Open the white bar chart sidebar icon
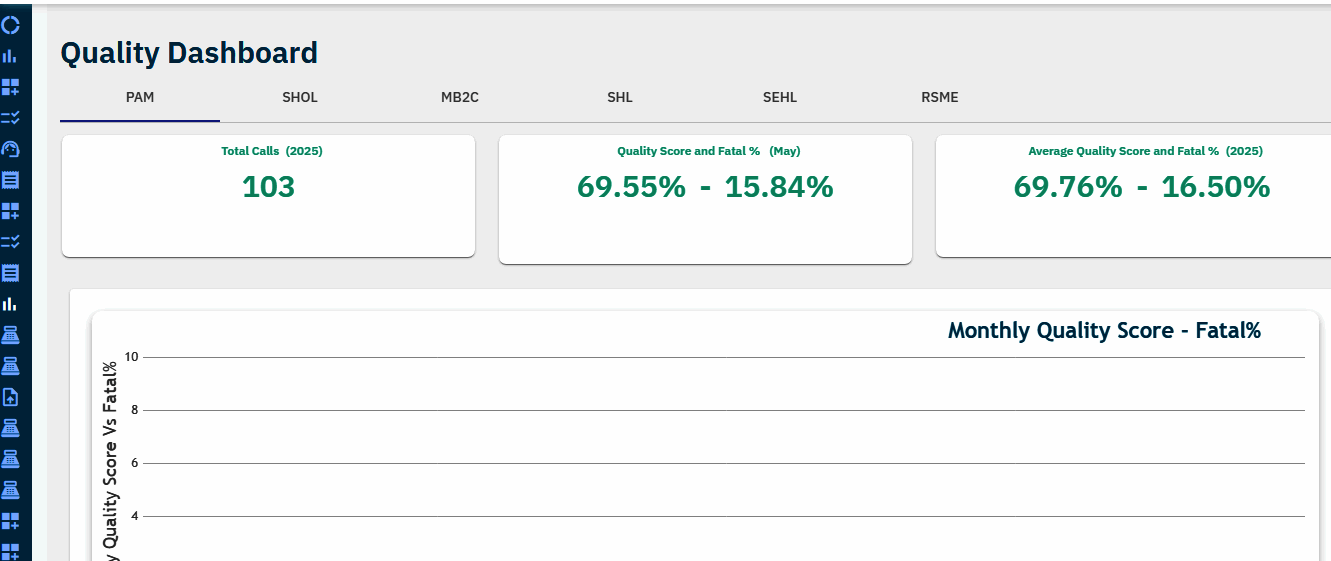 11,303
